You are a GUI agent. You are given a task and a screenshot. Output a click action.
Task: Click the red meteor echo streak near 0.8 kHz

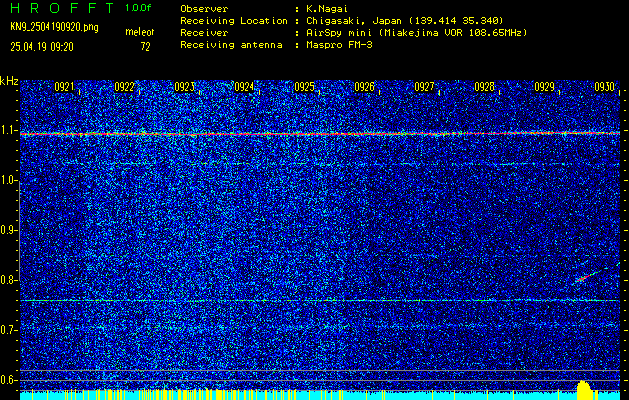586,277
